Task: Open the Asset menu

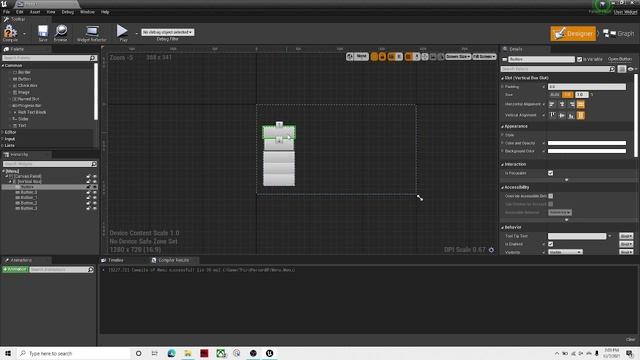Action: [x=35, y=12]
